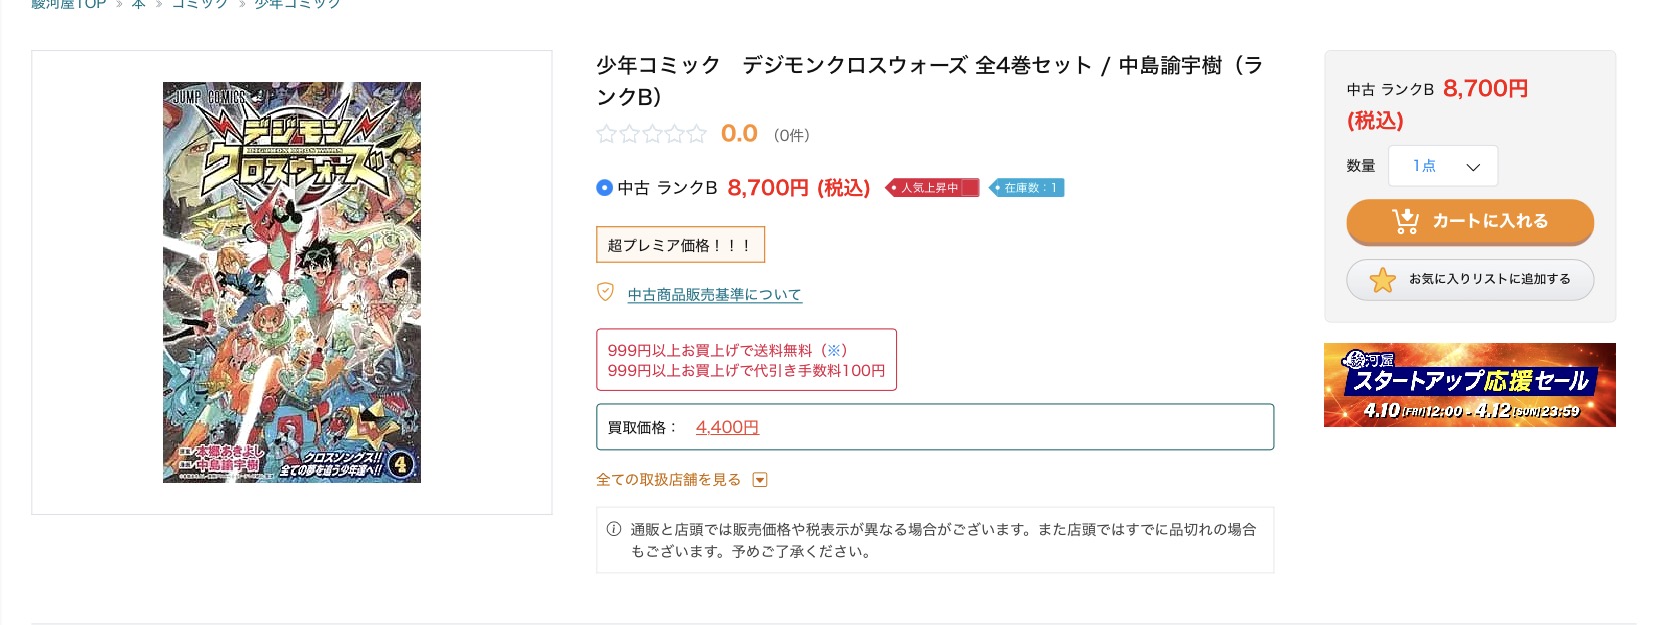
Task: Click the 4,400円 buyback price link
Action: point(727,427)
